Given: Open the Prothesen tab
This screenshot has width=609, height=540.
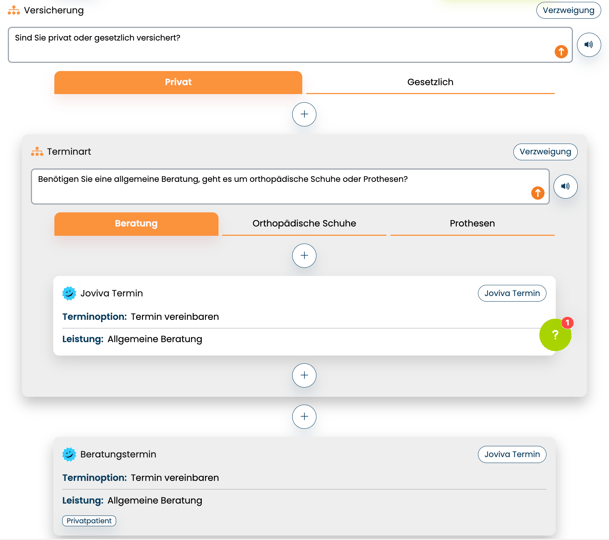Looking at the screenshot, I should [472, 223].
